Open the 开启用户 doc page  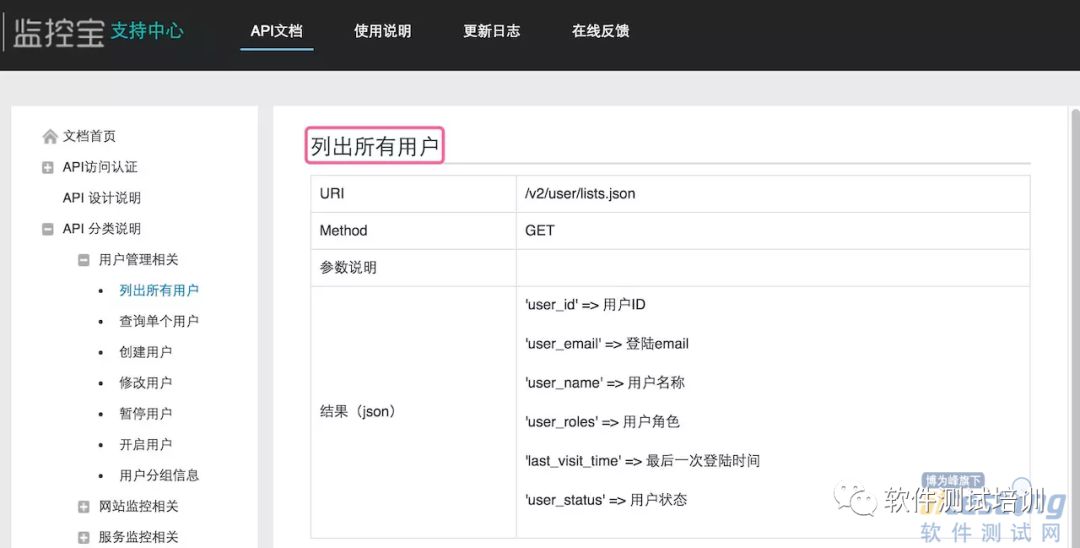(145, 445)
